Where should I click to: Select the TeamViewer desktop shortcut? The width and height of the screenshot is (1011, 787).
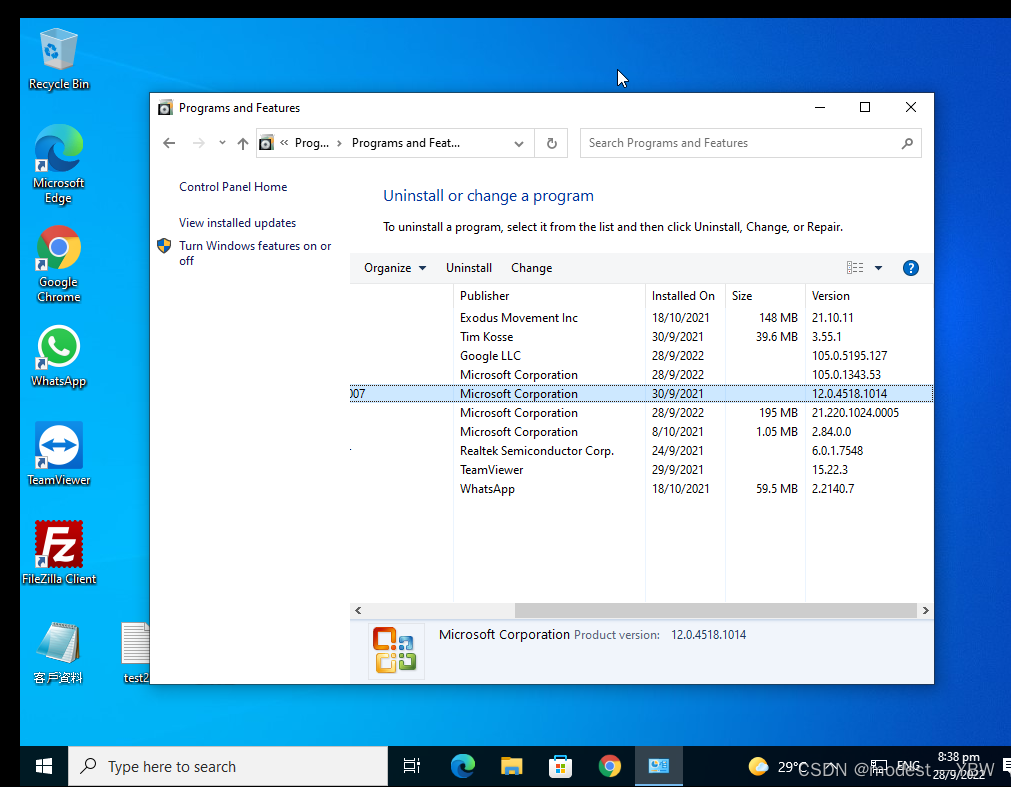(59, 454)
